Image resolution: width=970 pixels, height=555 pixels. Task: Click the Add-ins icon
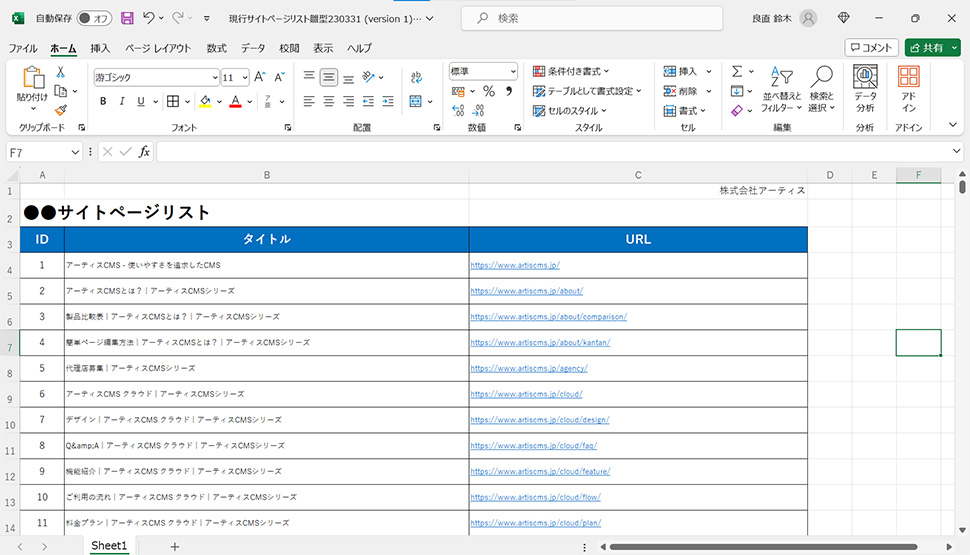[x=908, y=90]
